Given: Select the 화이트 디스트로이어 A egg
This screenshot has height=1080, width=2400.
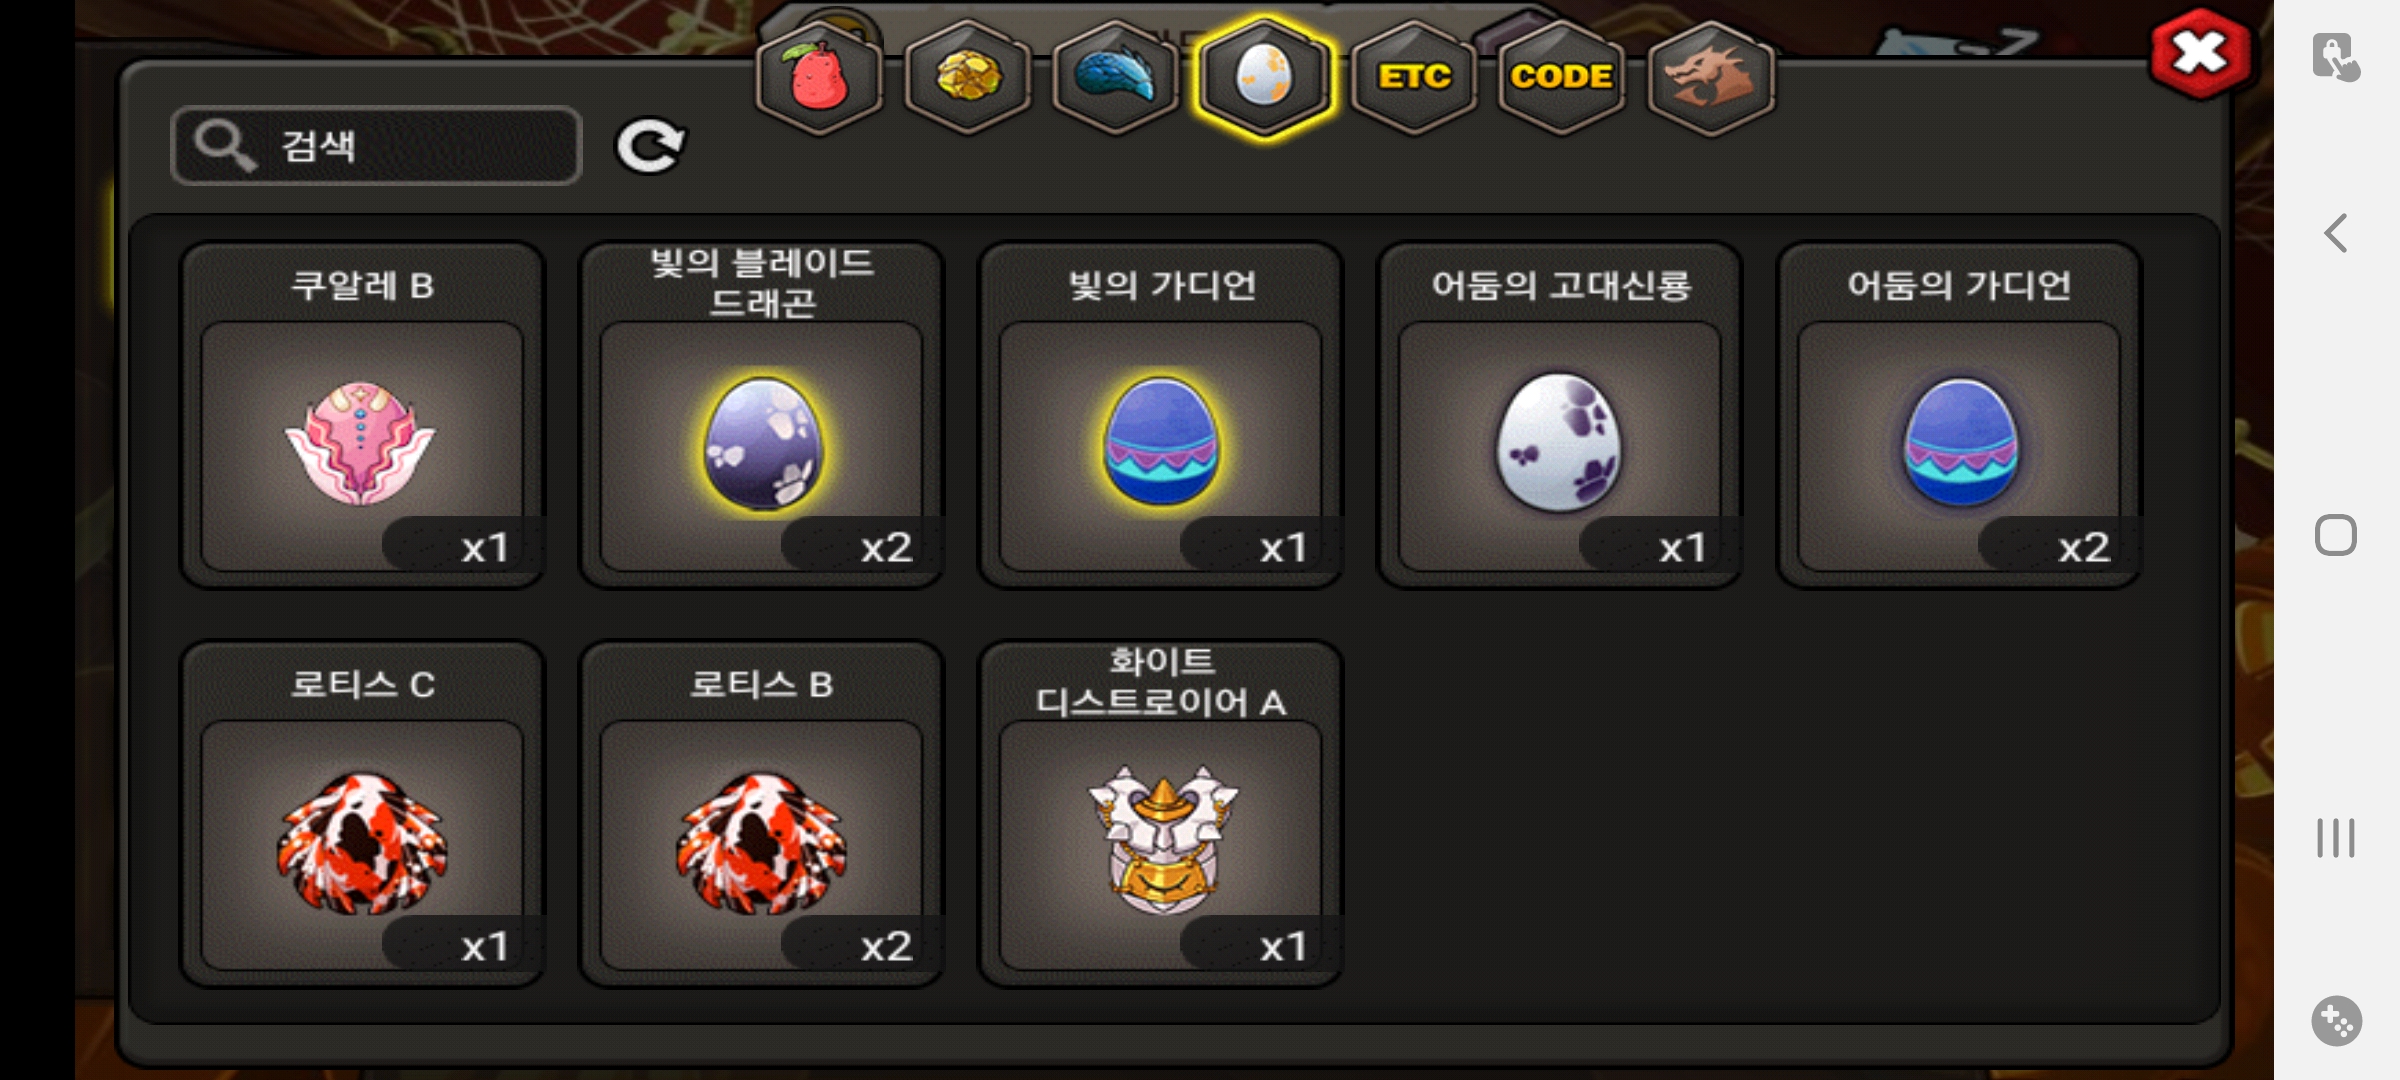Looking at the screenshot, I should coord(1160,814).
